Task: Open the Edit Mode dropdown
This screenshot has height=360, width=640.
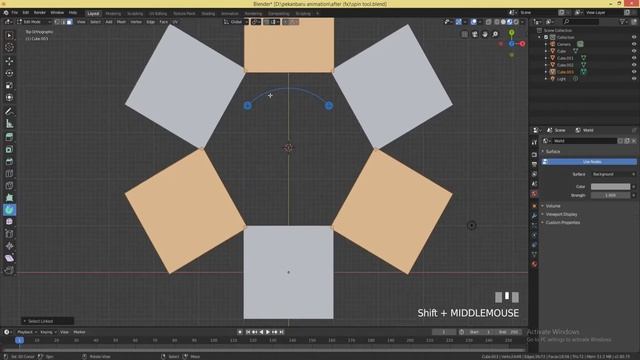Action: tap(34, 22)
